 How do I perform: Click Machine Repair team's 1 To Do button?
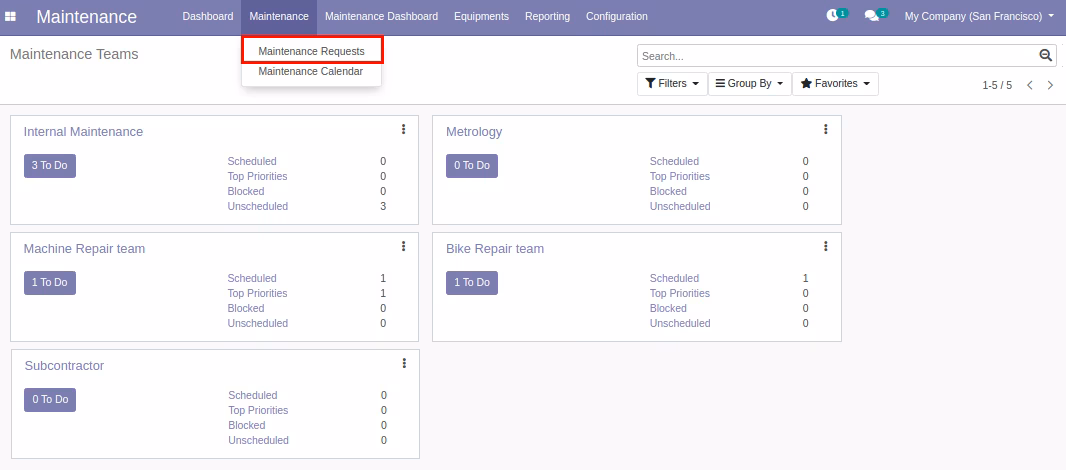pyautogui.click(x=50, y=282)
